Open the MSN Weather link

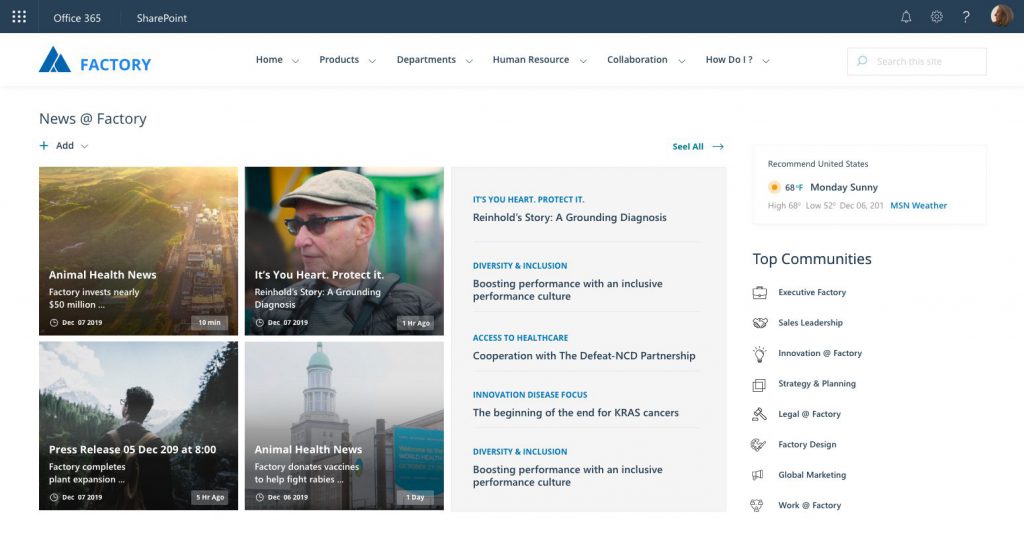click(918, 206)
